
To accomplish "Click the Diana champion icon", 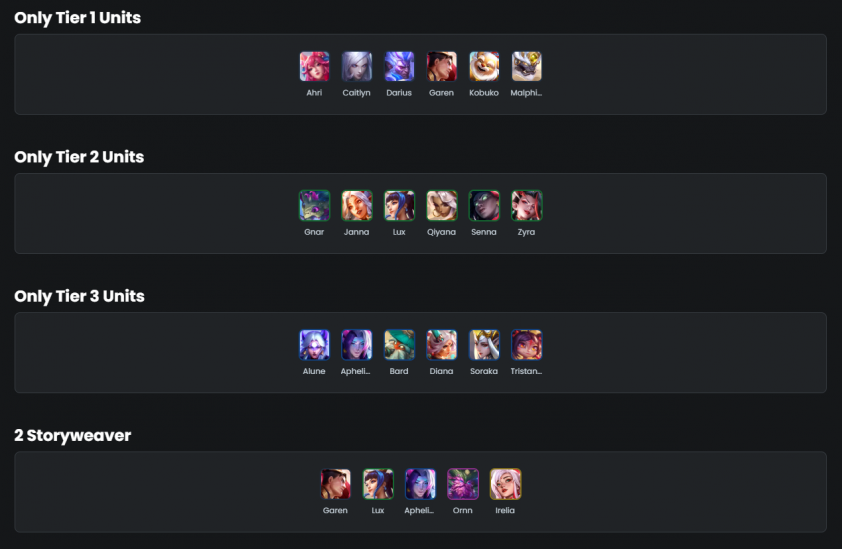I will pos(441,344).
